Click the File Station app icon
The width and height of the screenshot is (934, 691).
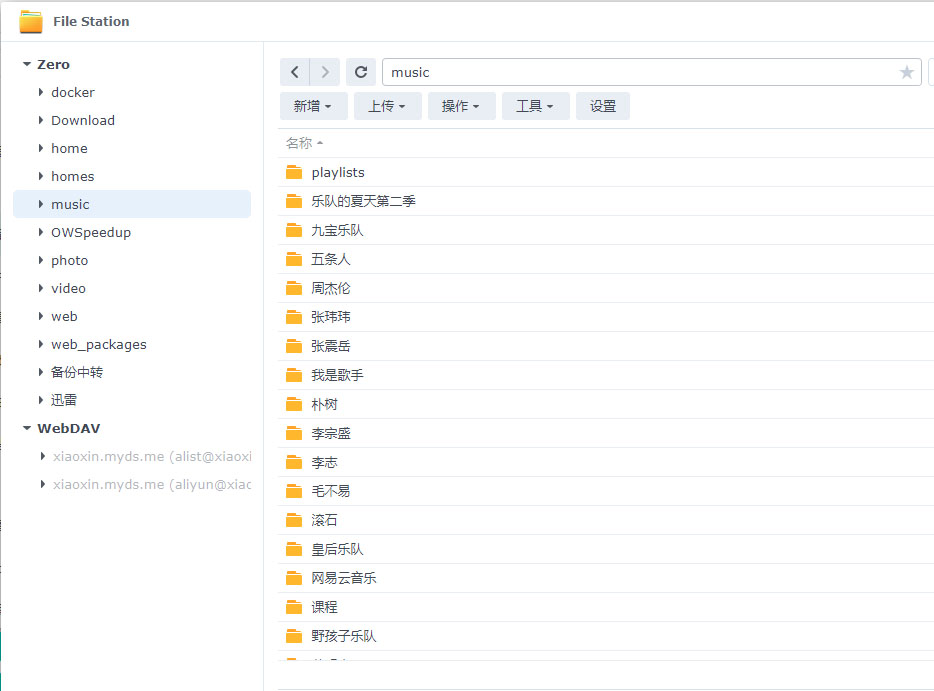[x=31, y=21]
